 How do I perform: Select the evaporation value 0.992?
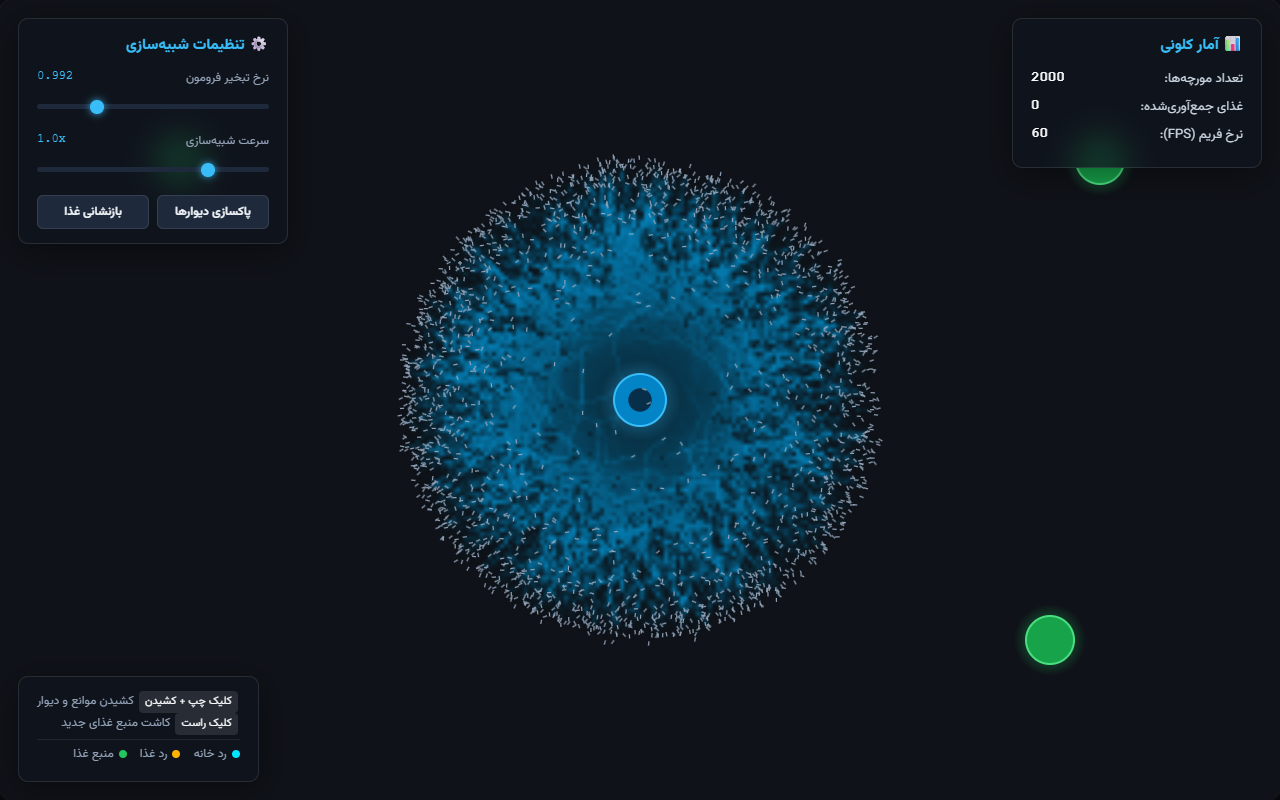click(55, 76)
